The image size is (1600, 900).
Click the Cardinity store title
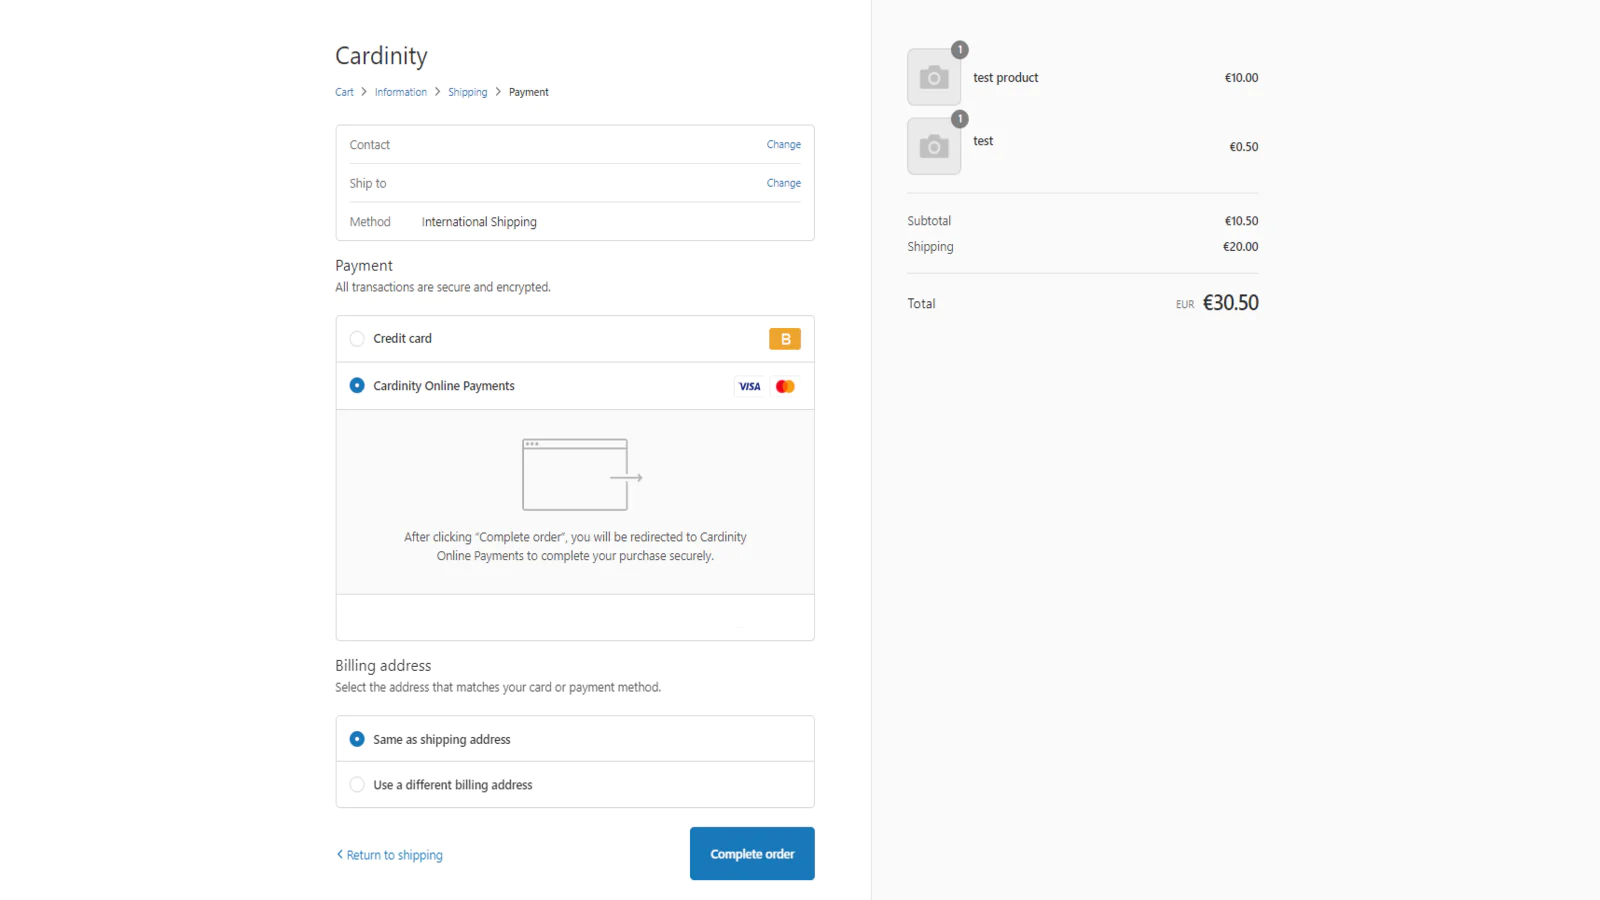[381, 56]
